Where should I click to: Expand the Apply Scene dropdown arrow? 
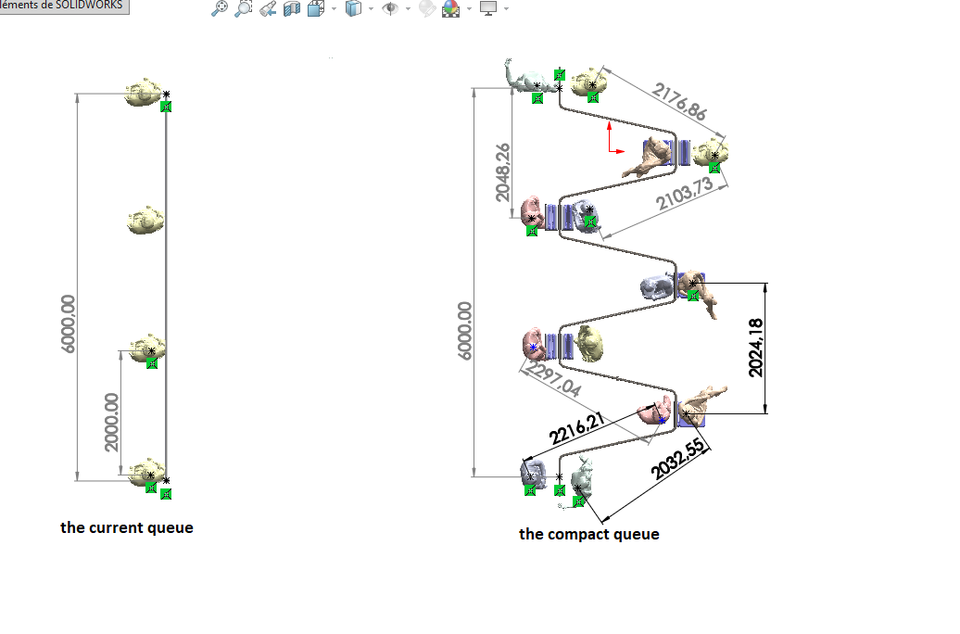[x=468, y=10]
